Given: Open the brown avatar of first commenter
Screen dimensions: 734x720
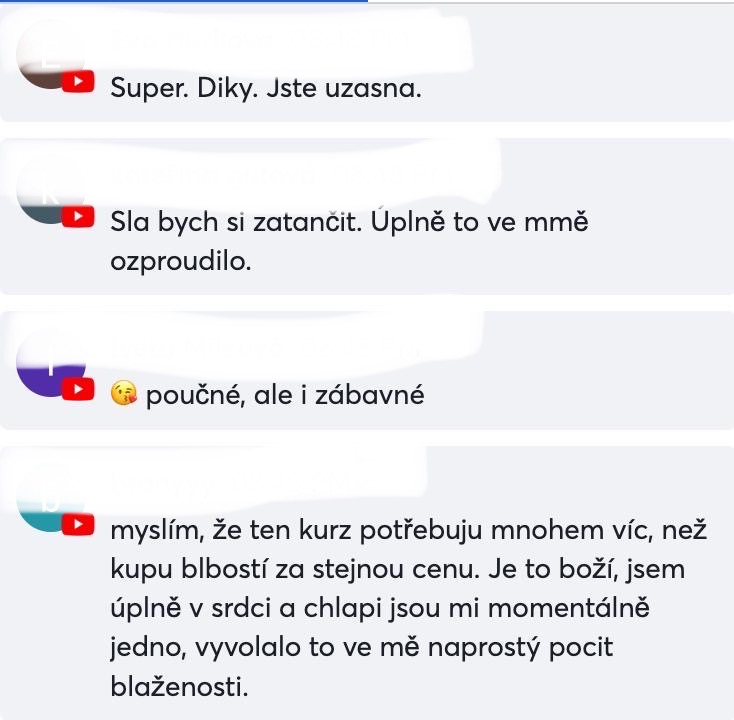Looking at the screenshot, I should (x=51, y=56).
